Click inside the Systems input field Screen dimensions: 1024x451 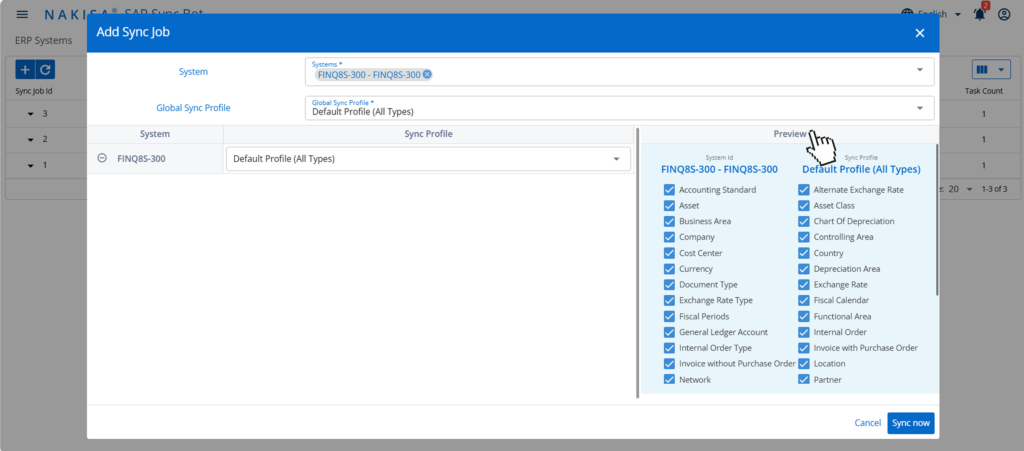619,70
